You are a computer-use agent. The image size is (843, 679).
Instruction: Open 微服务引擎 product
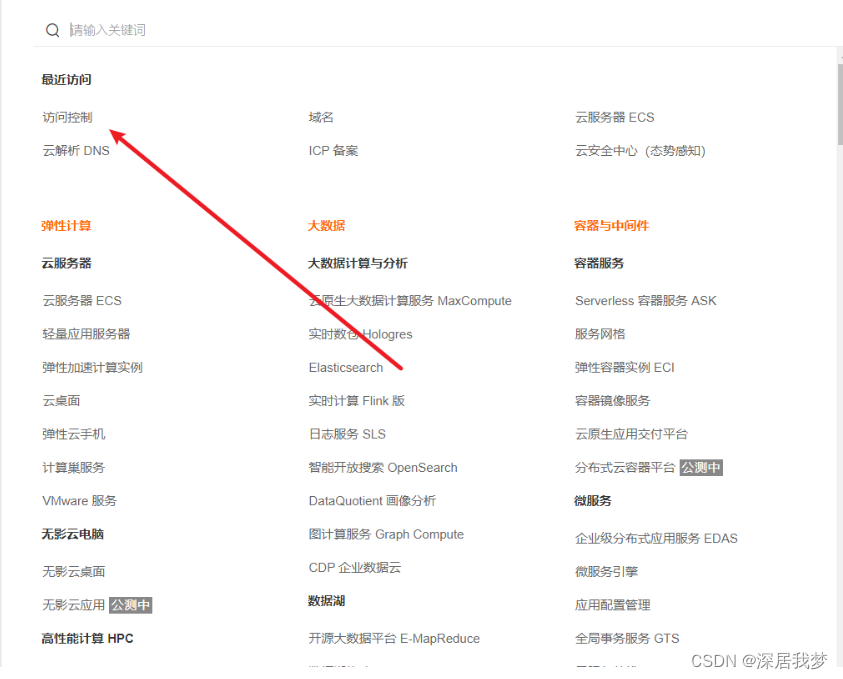pos(606,571)
